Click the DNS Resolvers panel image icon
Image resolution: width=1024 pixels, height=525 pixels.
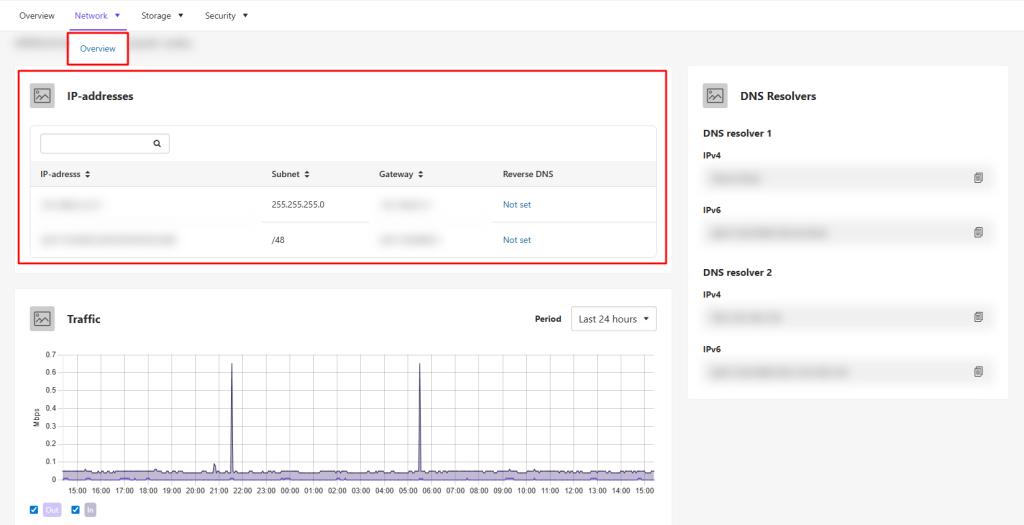click(715, 96)
